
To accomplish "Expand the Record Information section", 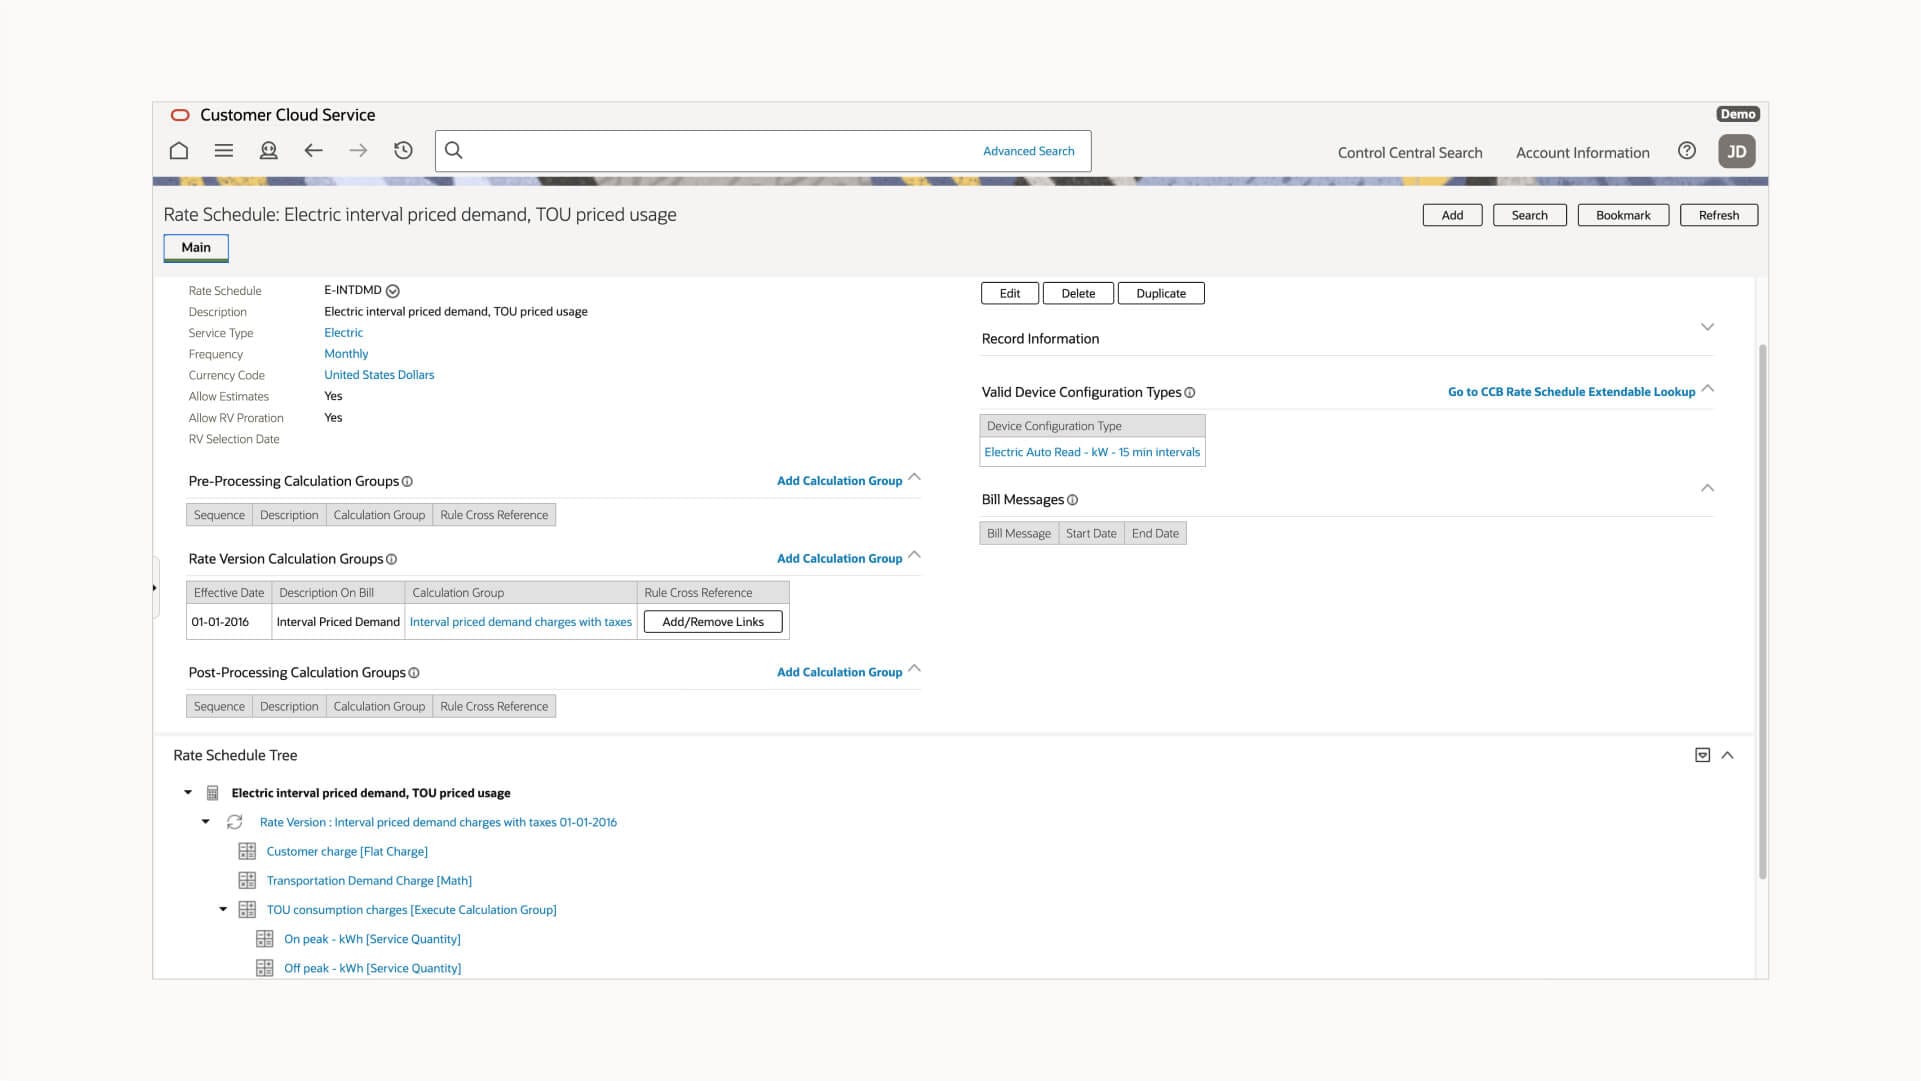I will pyautogui.click(x=1707, y=327).
